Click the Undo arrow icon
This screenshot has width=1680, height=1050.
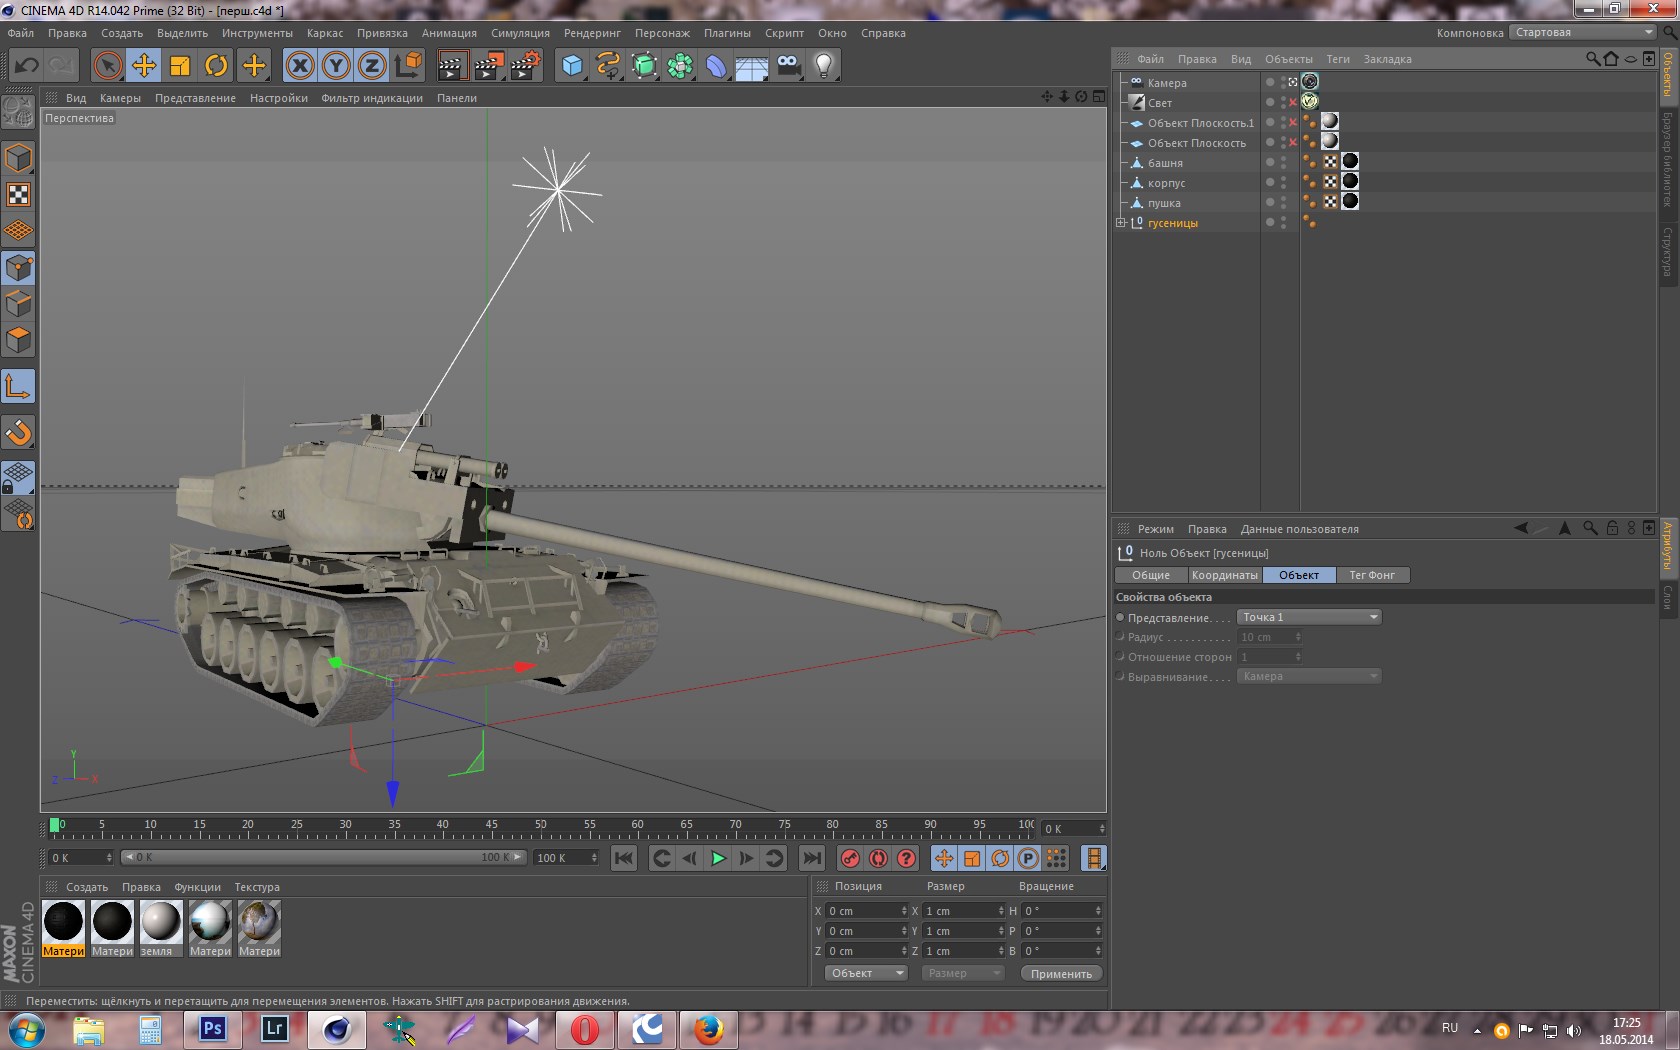pyautogui.click(x=27, y=66)
